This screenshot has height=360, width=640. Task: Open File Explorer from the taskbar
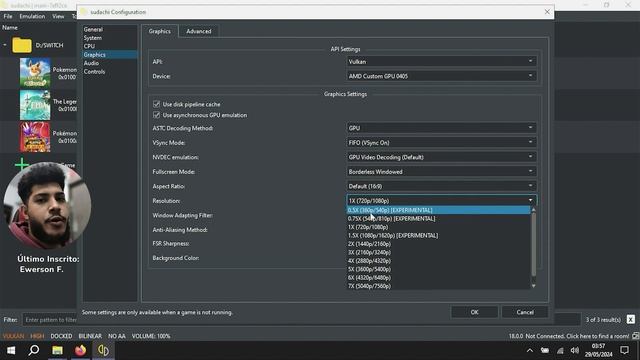pyautogui.click(x=57, y=350)
